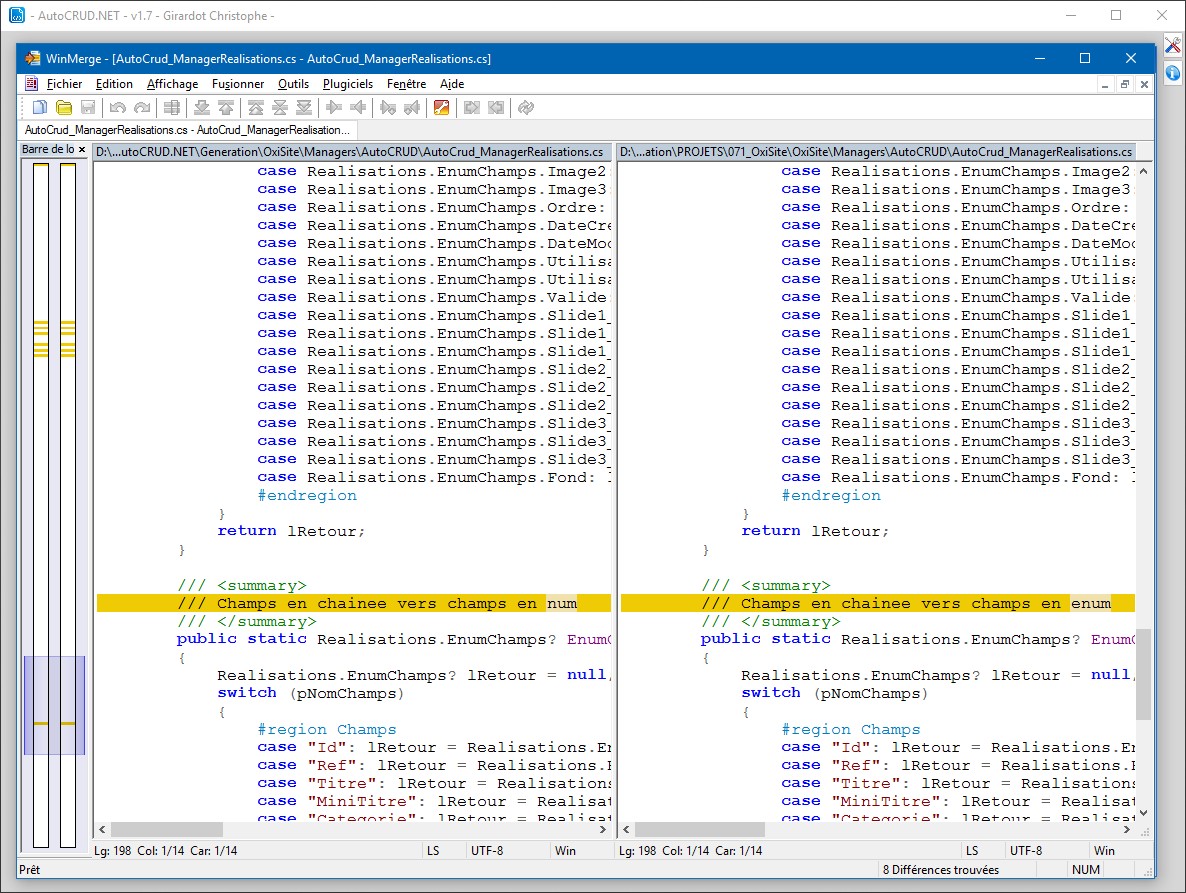Image resolution: width=1186 pixels, height=893 pixels.
Task: Click '#endregion' in the left pane
Action: click(x=307, y=496)
